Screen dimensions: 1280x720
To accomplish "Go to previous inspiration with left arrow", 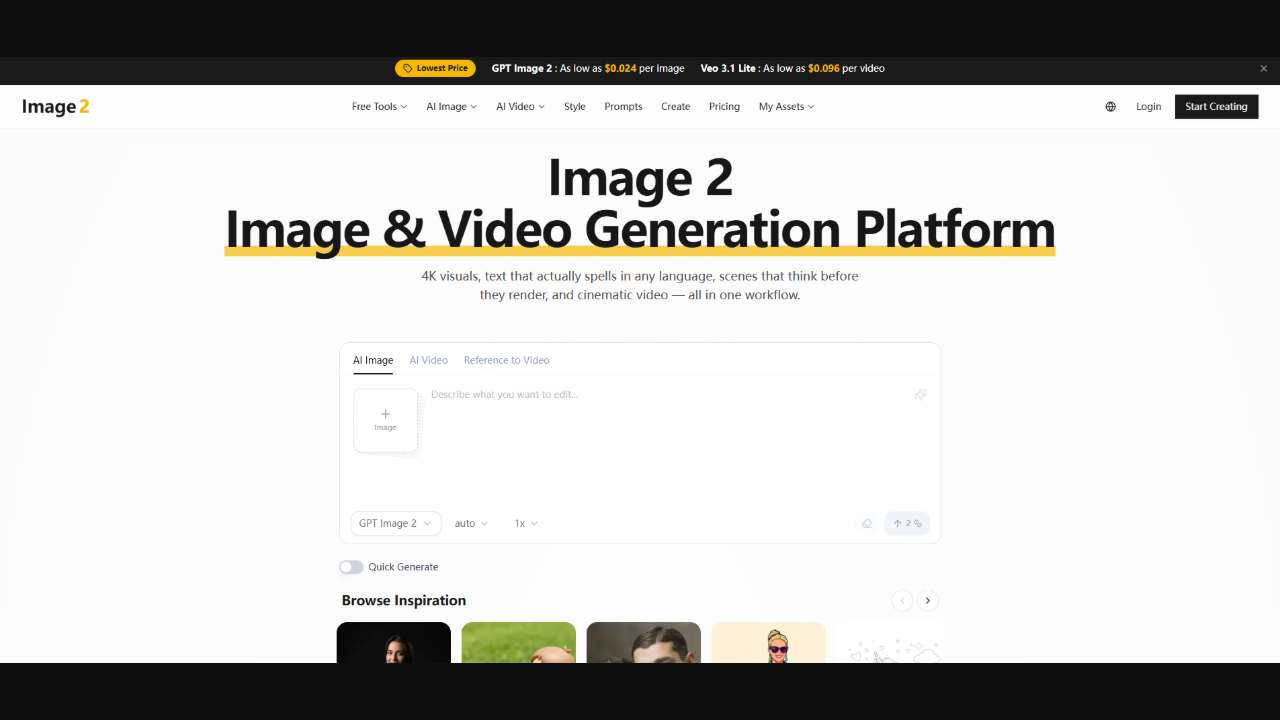I will click(x=902, y=600).
